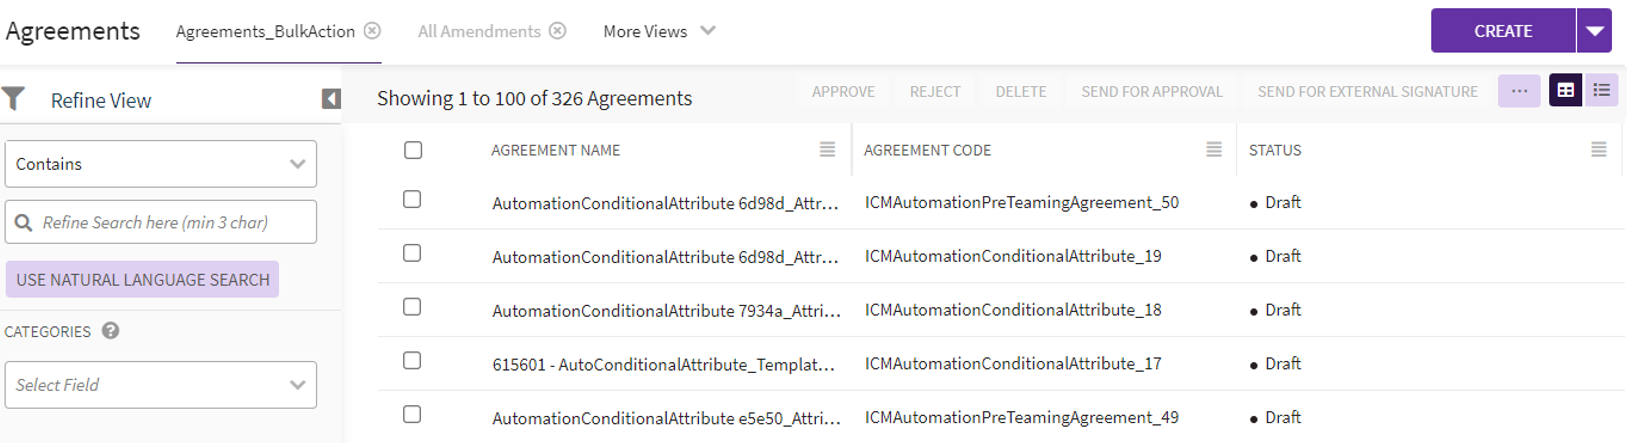The image size is (1628, 443).
Task: Switch to list view
Action: 1602,91
